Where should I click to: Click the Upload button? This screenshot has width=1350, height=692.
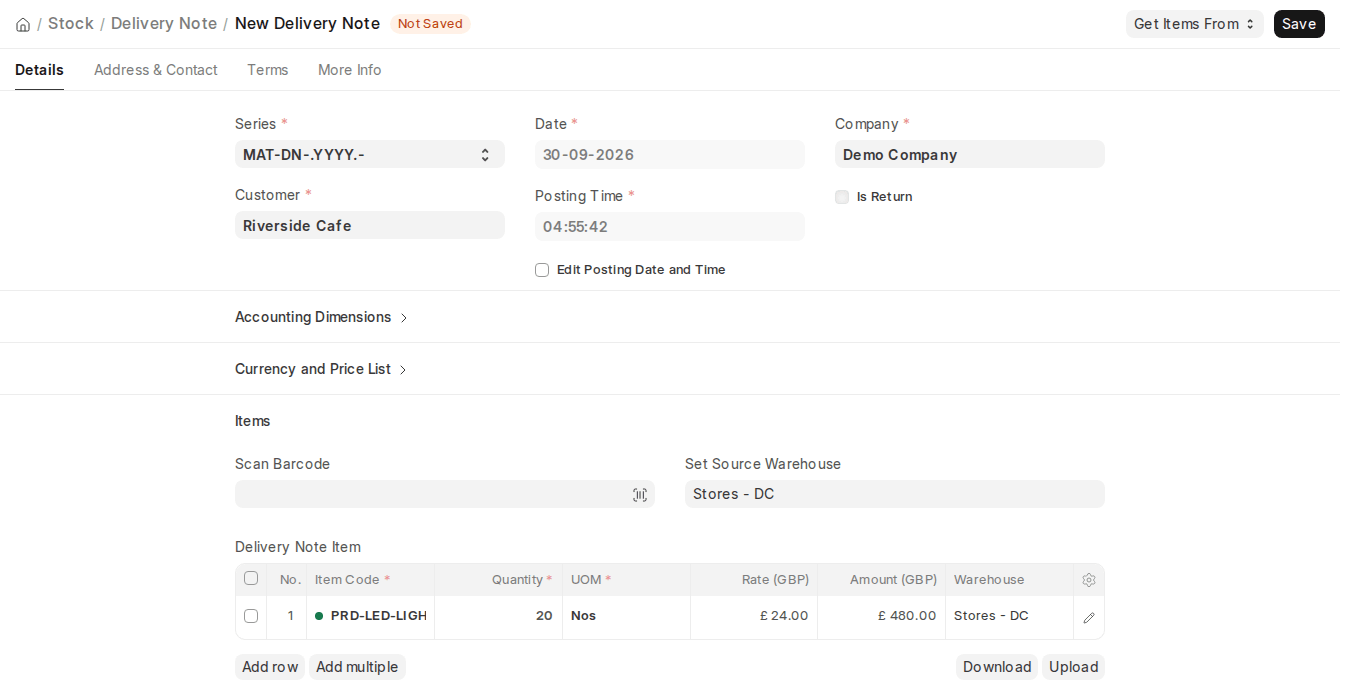click(x=1073, y=667)
